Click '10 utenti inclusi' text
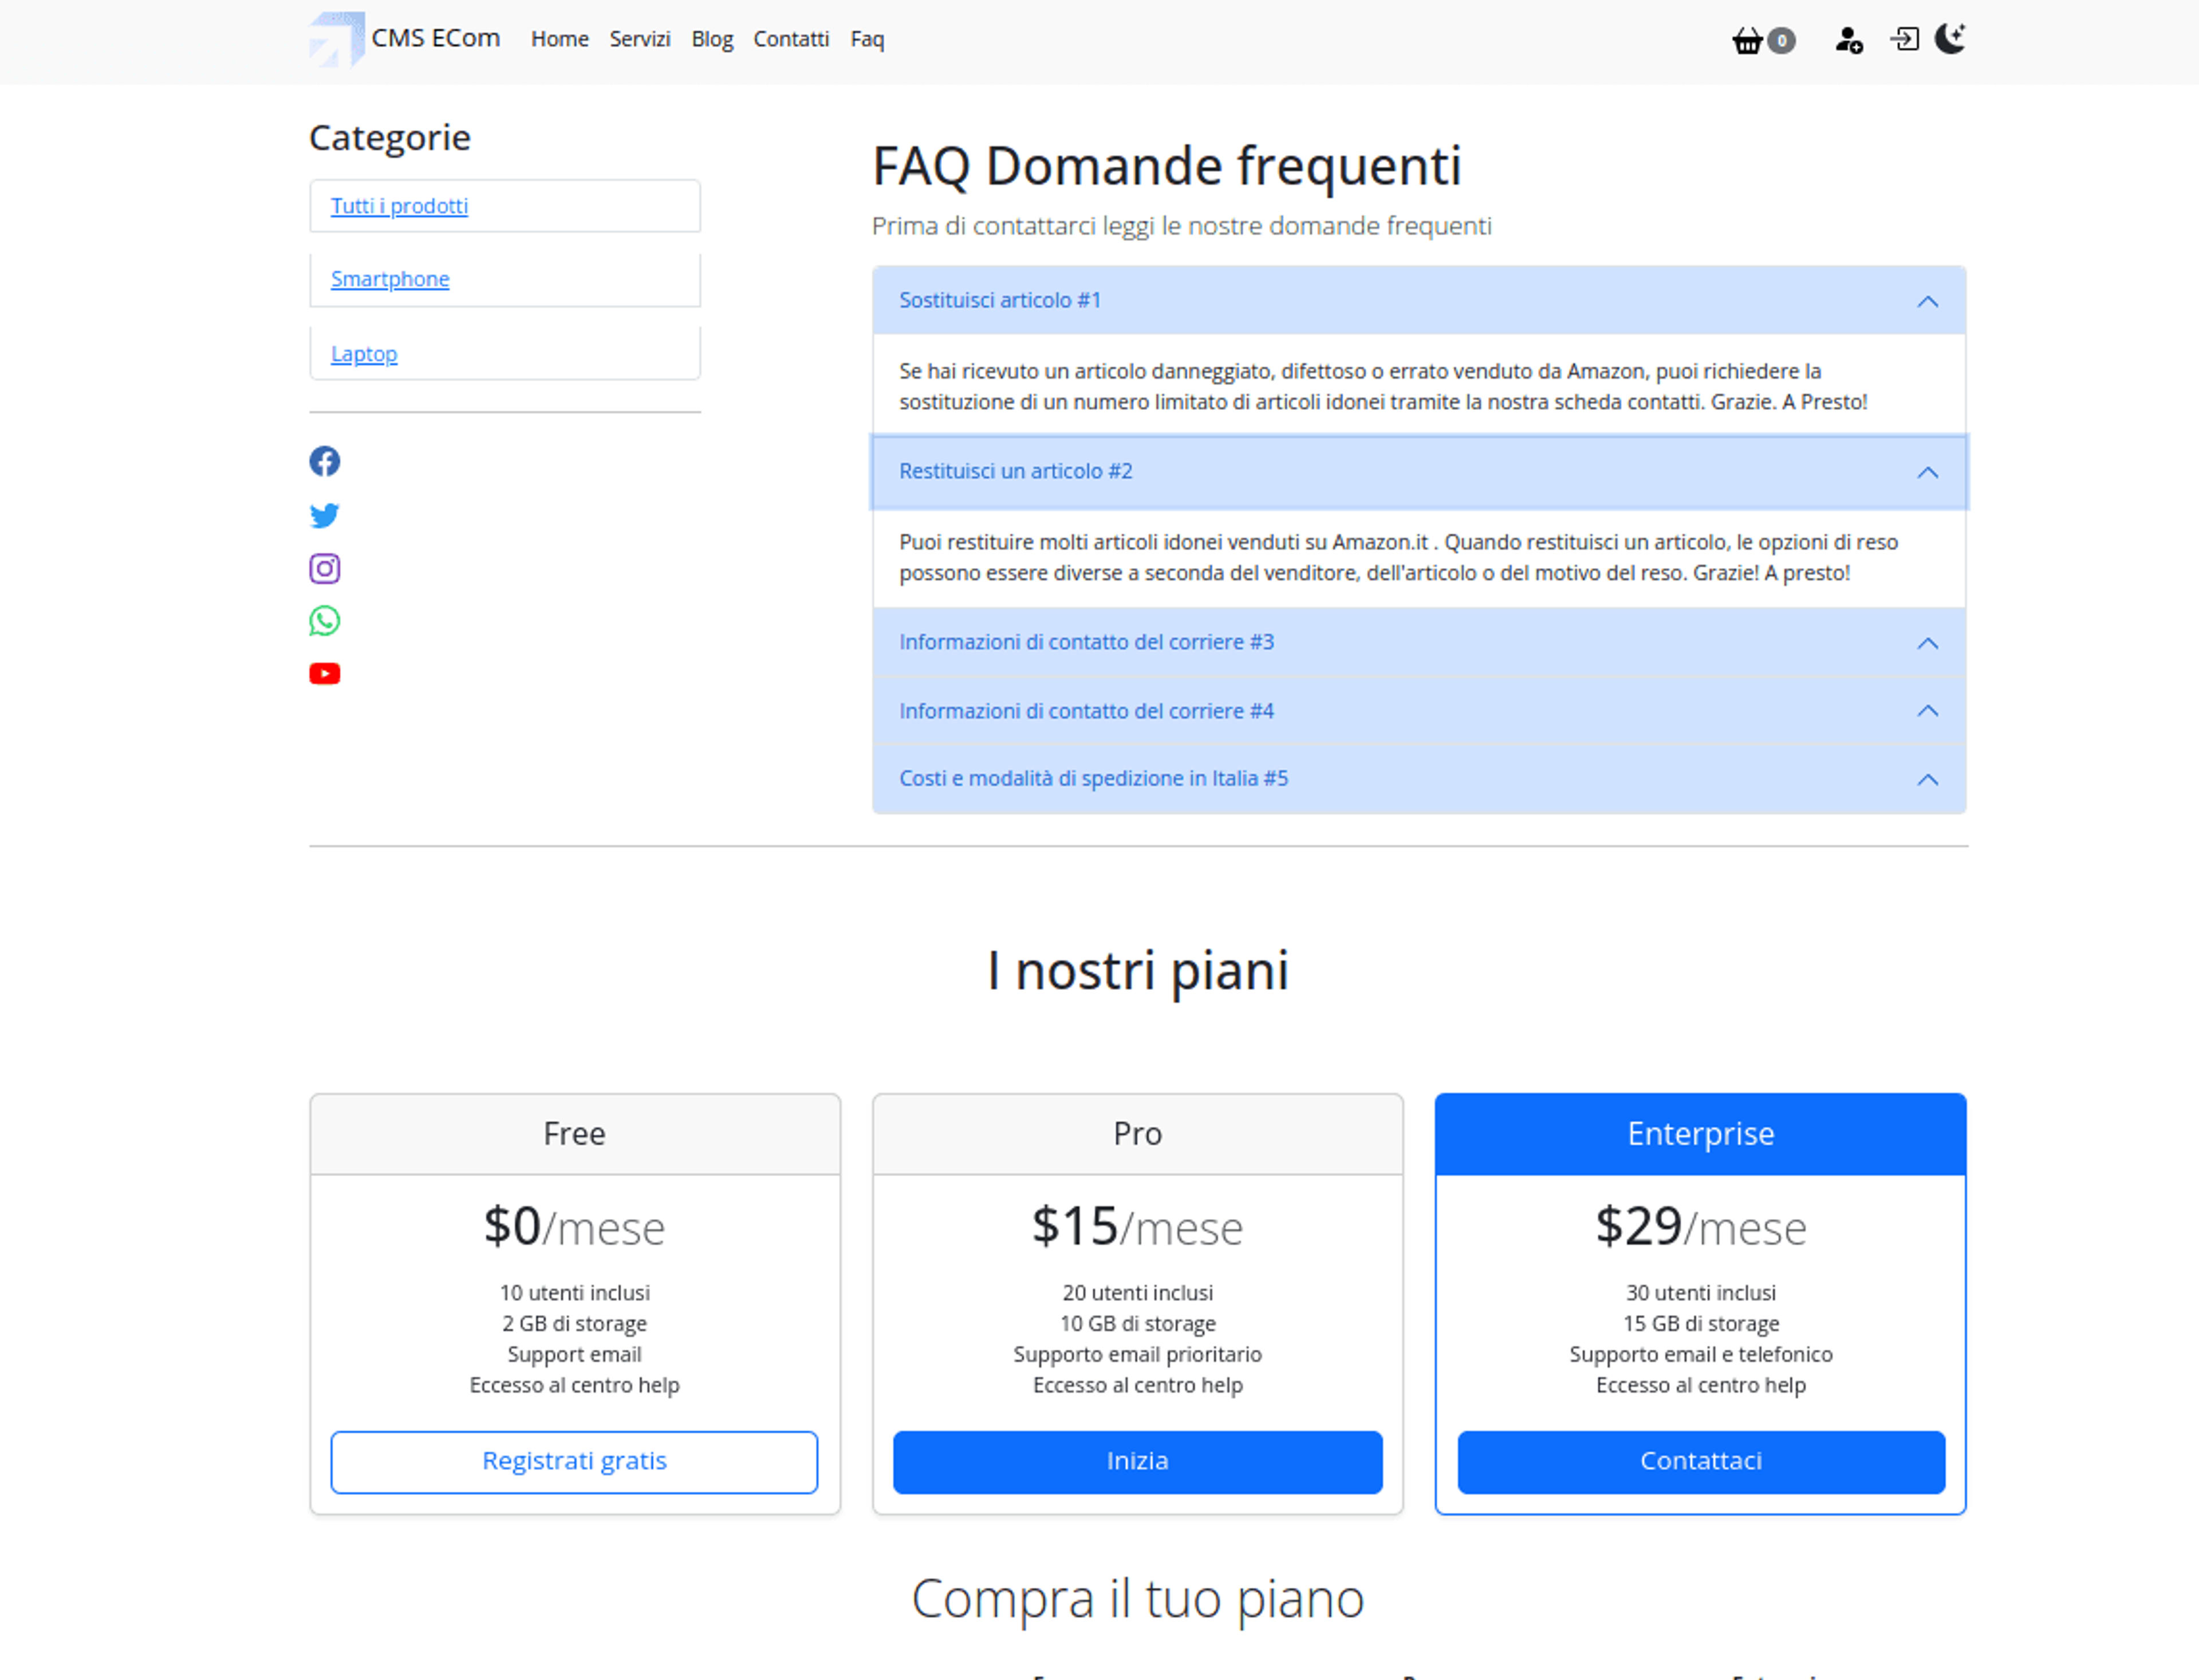Screen dimensions: 2199x1680 tap(574, 1293)
